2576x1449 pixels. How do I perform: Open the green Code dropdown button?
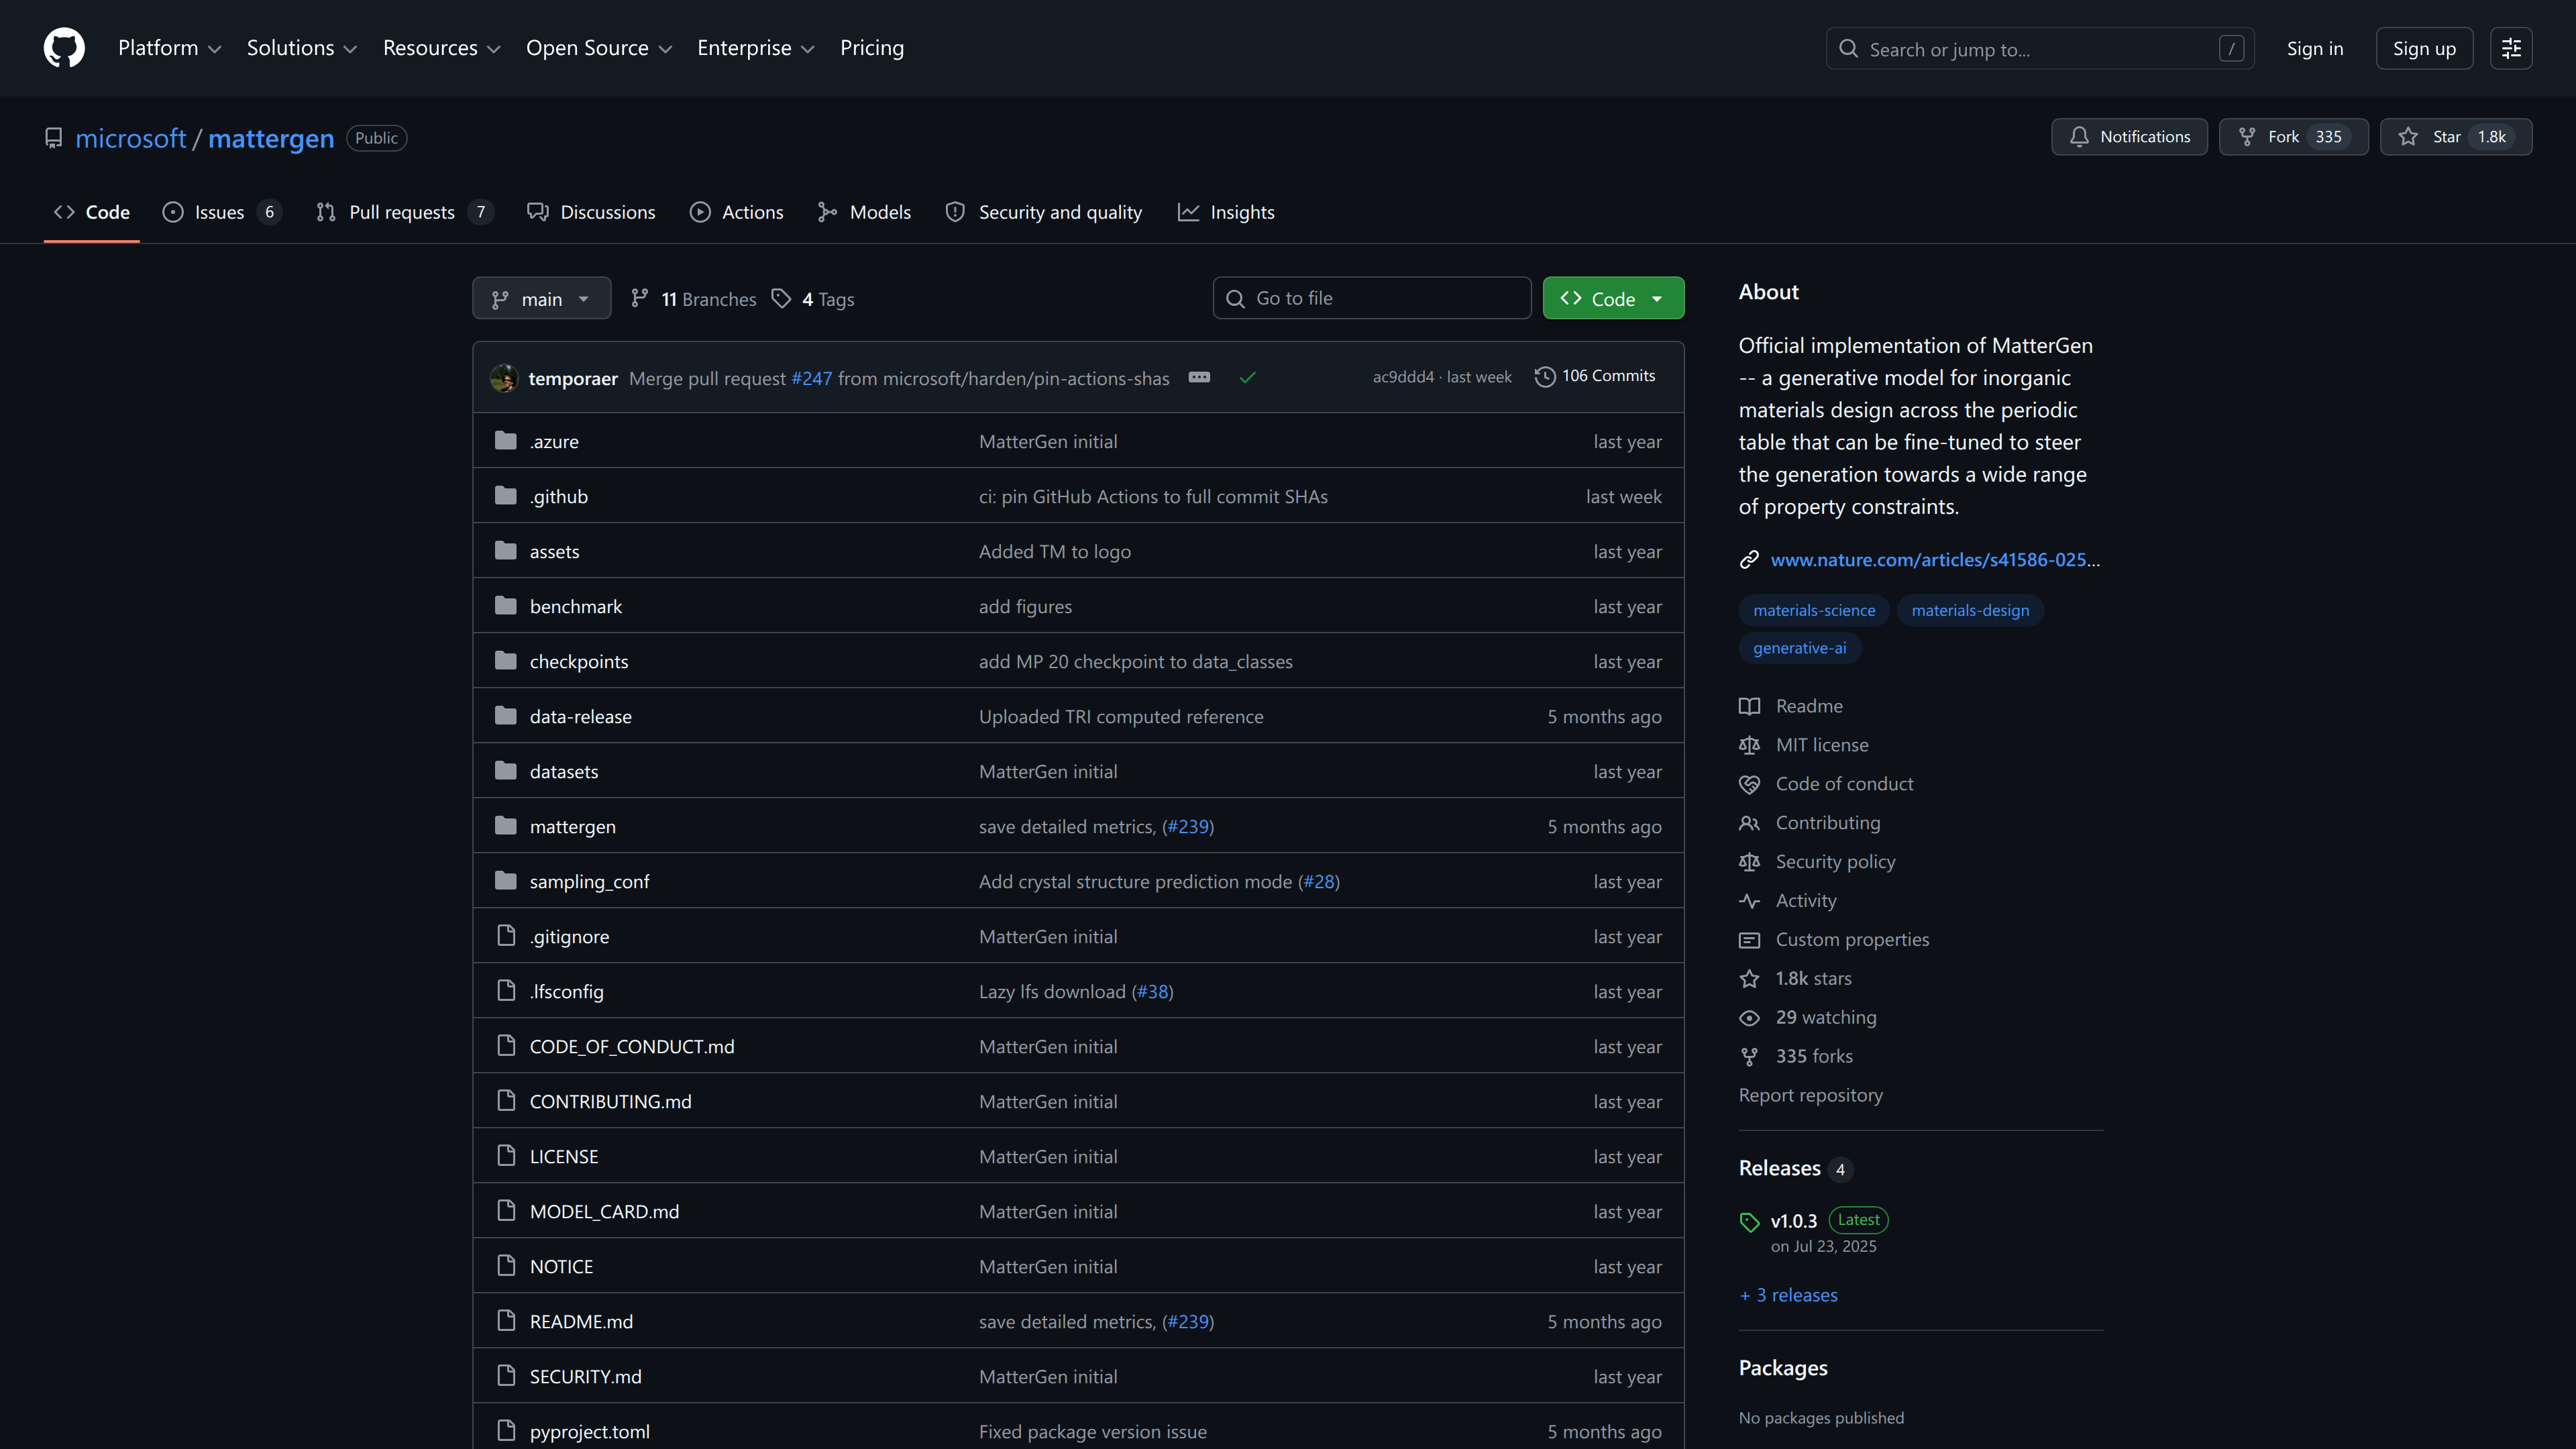[x=1613, y=298]
